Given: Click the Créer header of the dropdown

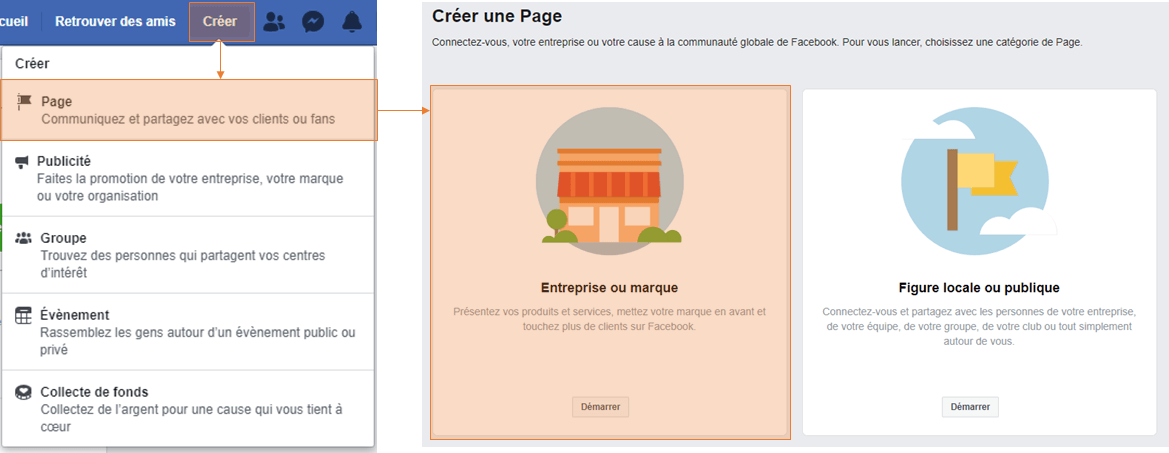Looking at the screenshot, I should (32, 64).
